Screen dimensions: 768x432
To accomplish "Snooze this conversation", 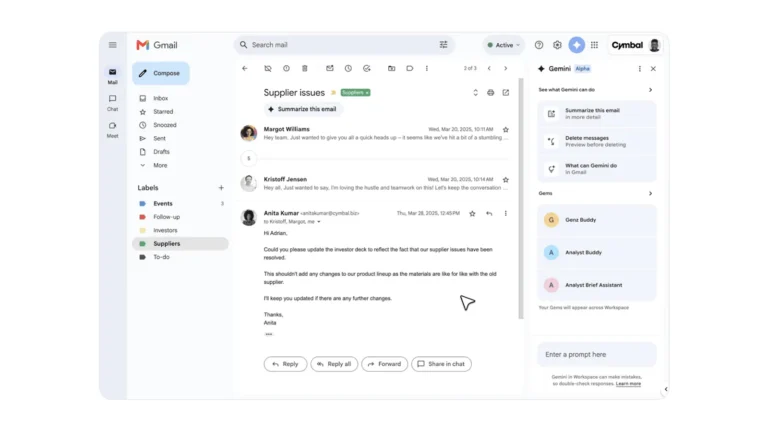I will (348, 69).
